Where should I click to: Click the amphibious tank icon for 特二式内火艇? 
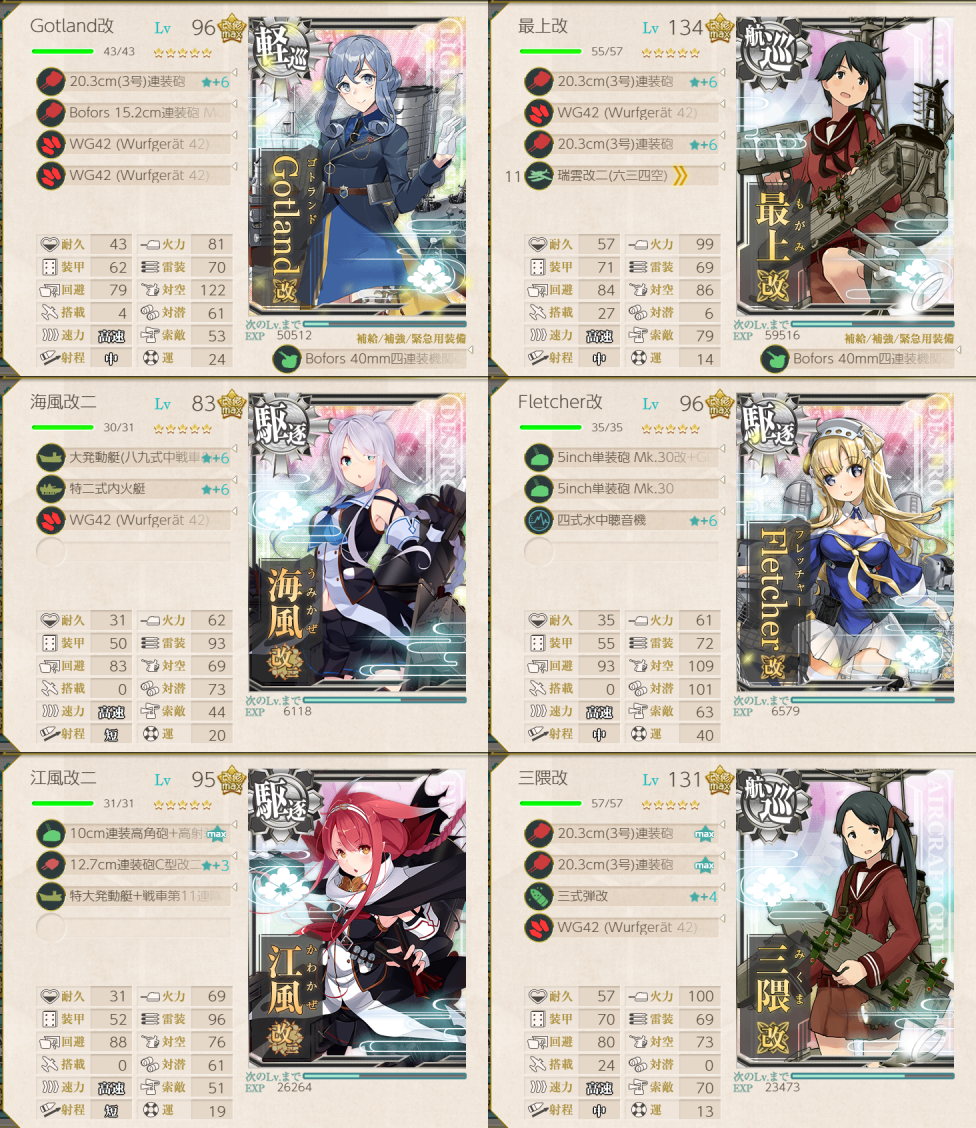click(x=50, y=488)
